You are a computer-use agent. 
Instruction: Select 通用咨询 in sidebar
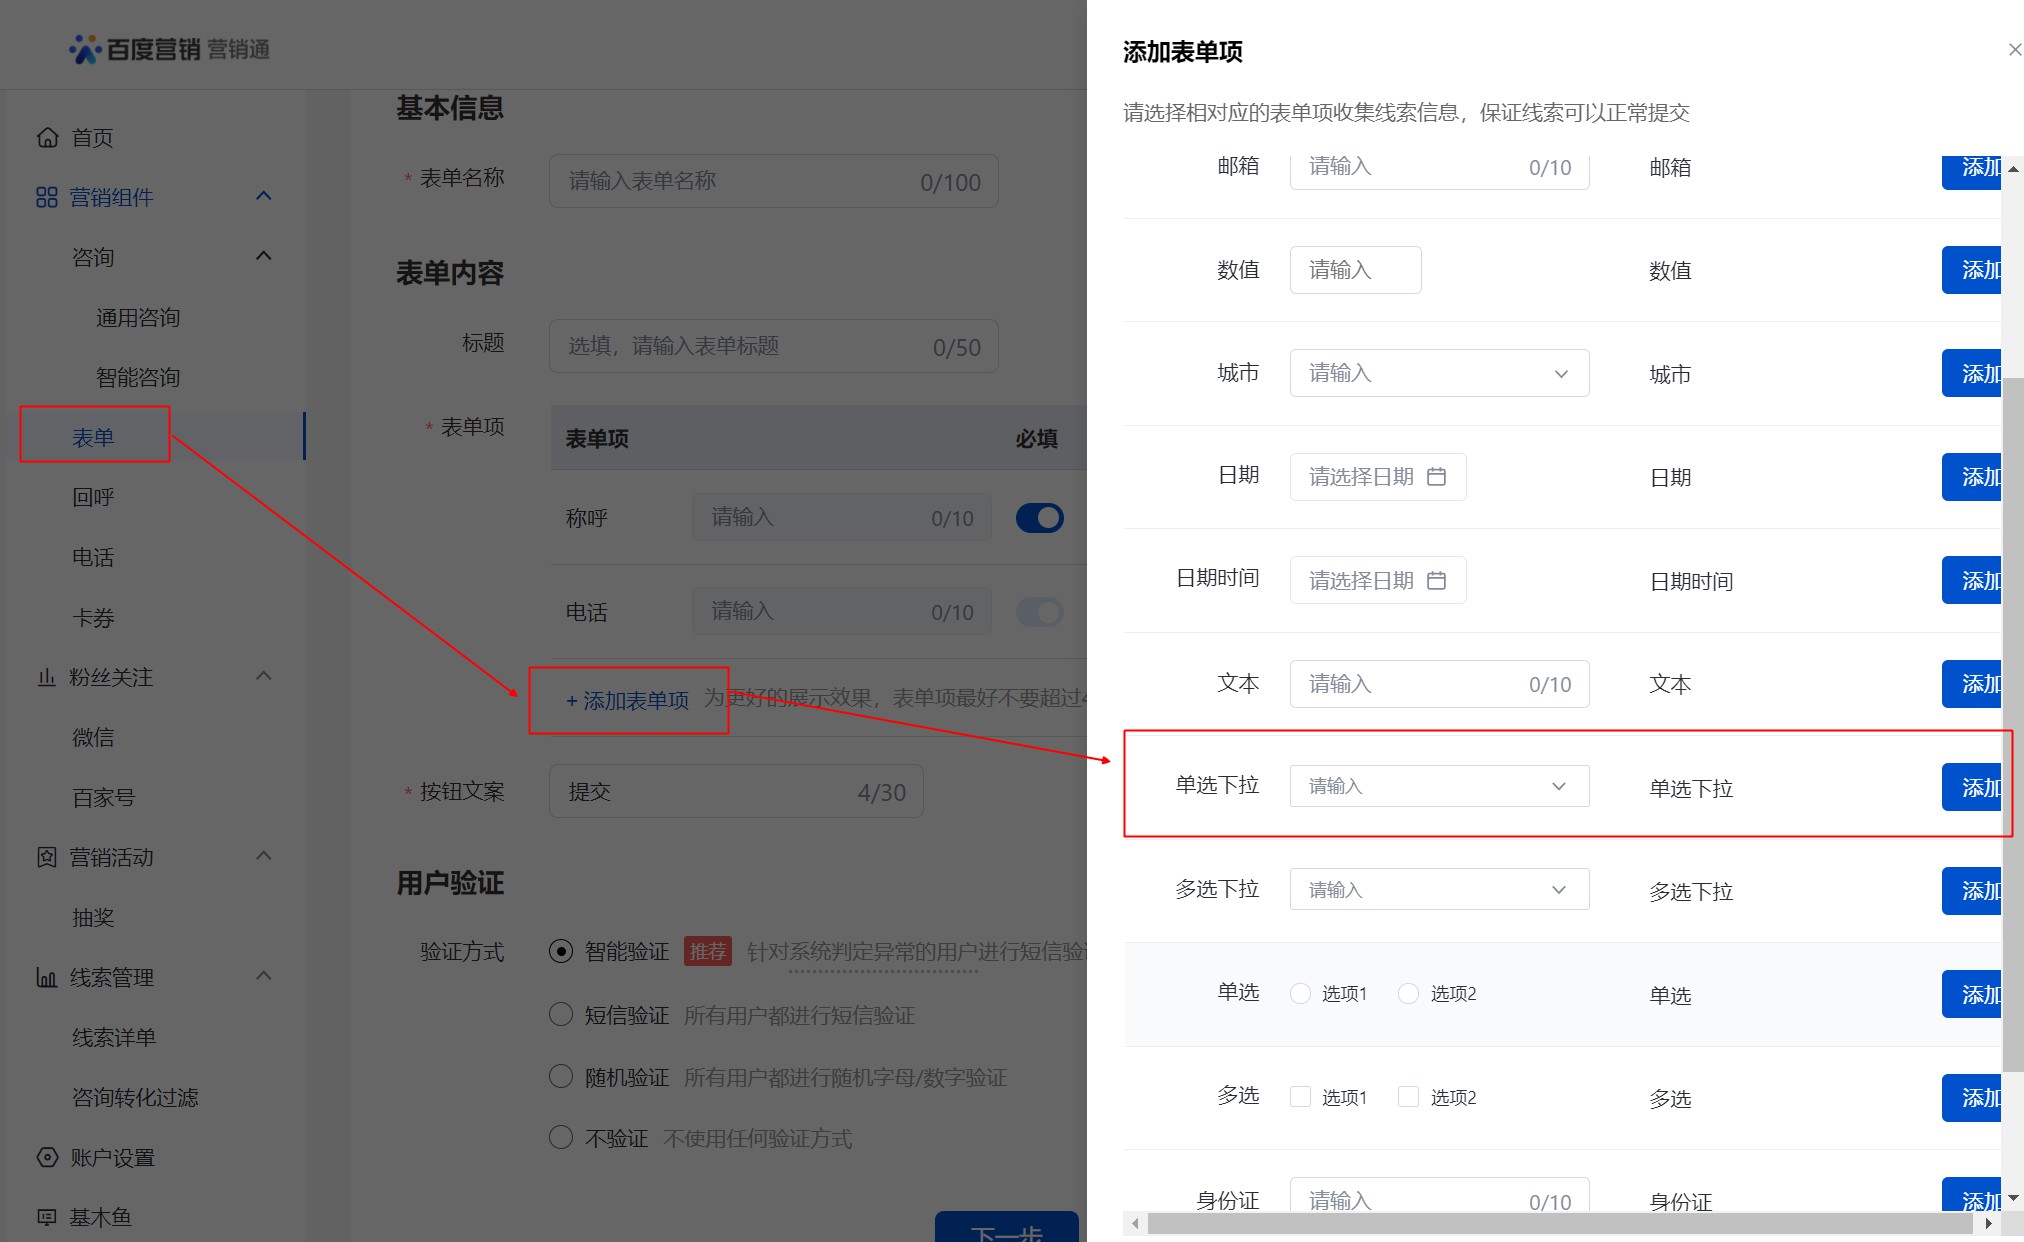[x=138, y=318]
